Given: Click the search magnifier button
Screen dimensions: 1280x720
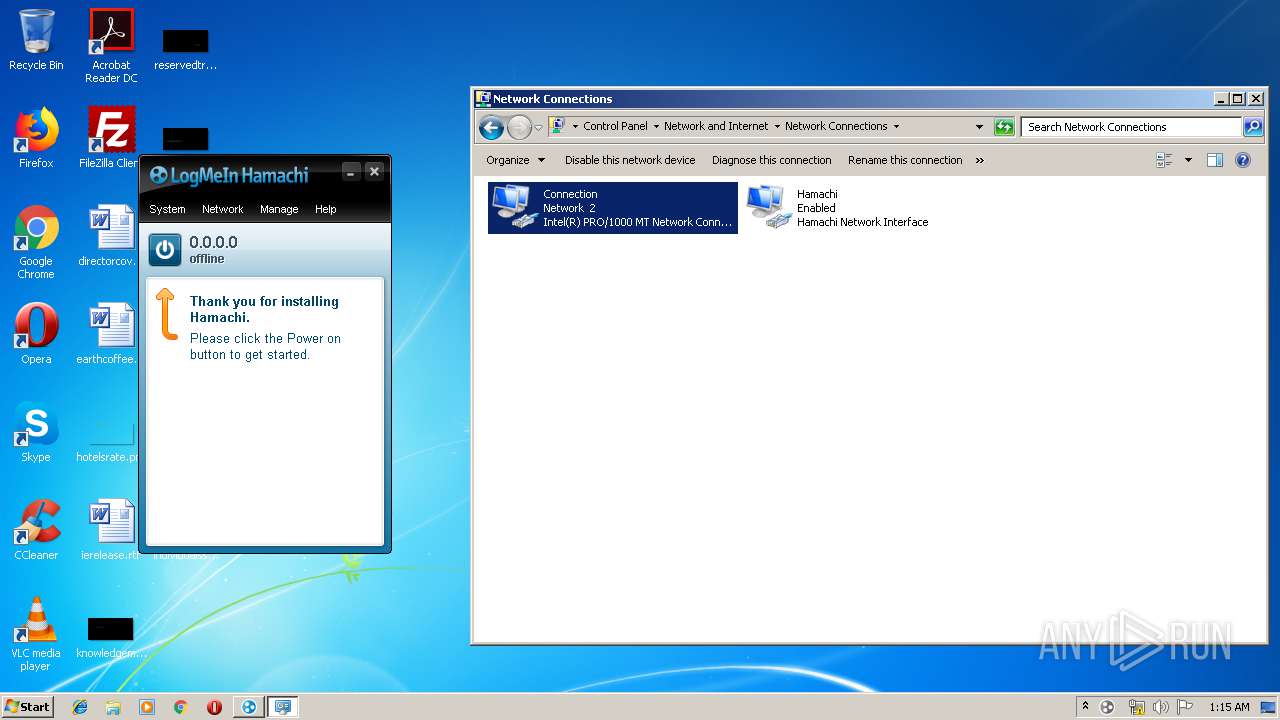Looking at the screenshot, I should (x=1253, y=127).
